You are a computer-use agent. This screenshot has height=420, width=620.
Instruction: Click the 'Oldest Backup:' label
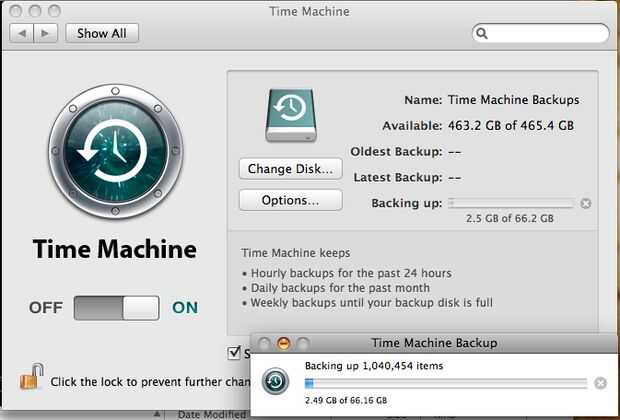[396, 151]
